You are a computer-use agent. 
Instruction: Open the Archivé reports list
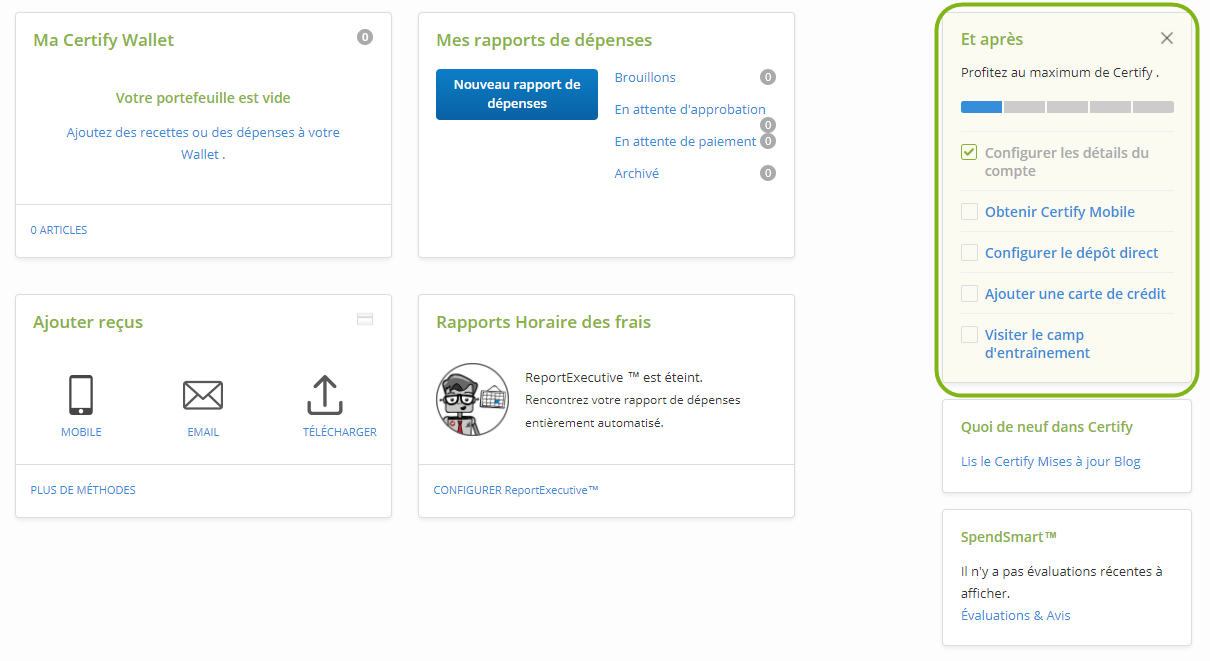(x=636, y=173)
